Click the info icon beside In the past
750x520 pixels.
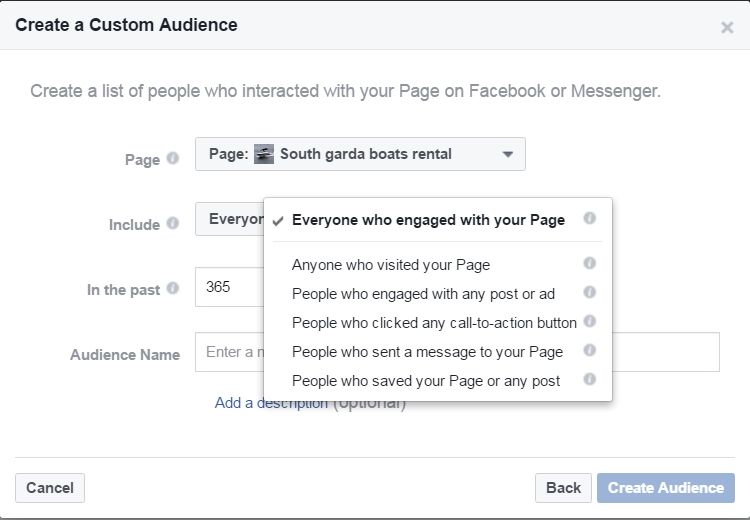click(173, 288)
